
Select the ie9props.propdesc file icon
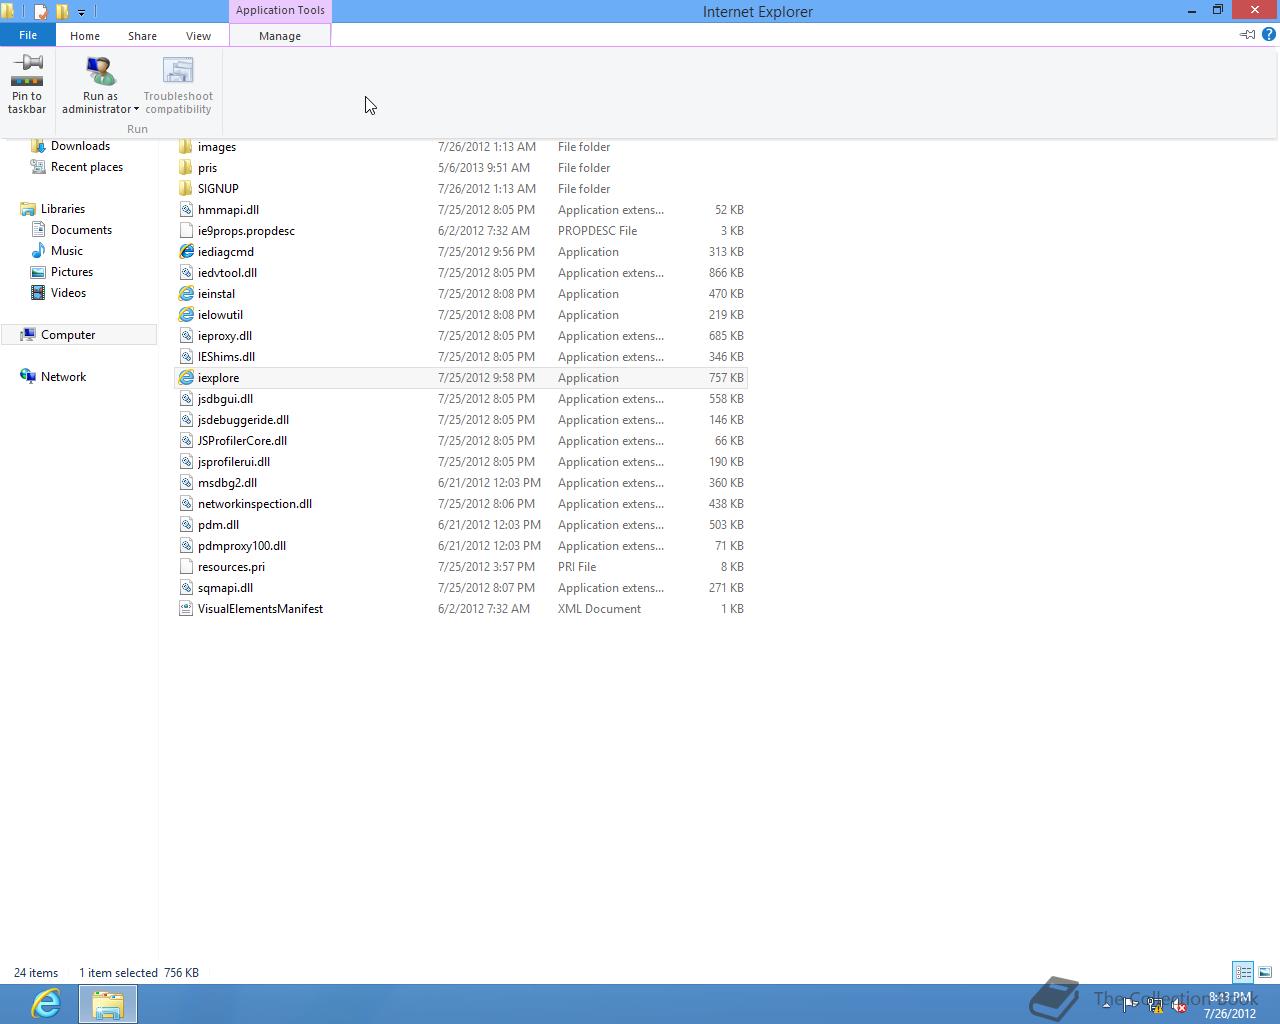click(x=186, y=231)
